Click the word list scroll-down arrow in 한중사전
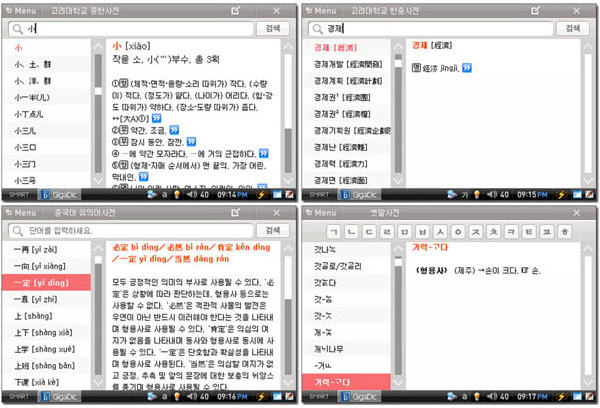Screen dimensions: 600x408 coord(398,181)
